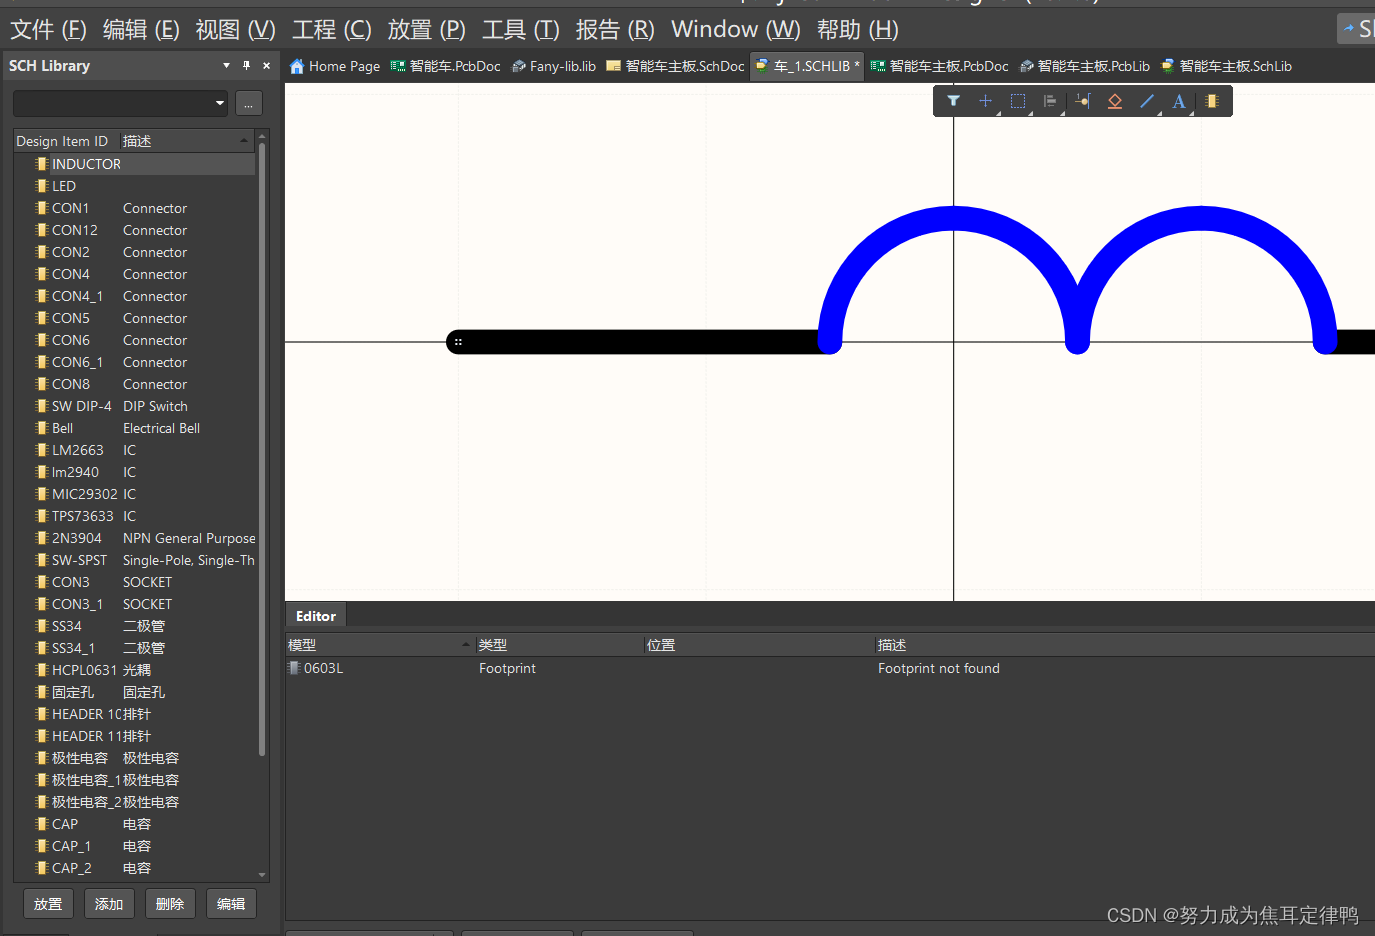
Task: Click the 添加 button
Action: coord(109,904)
